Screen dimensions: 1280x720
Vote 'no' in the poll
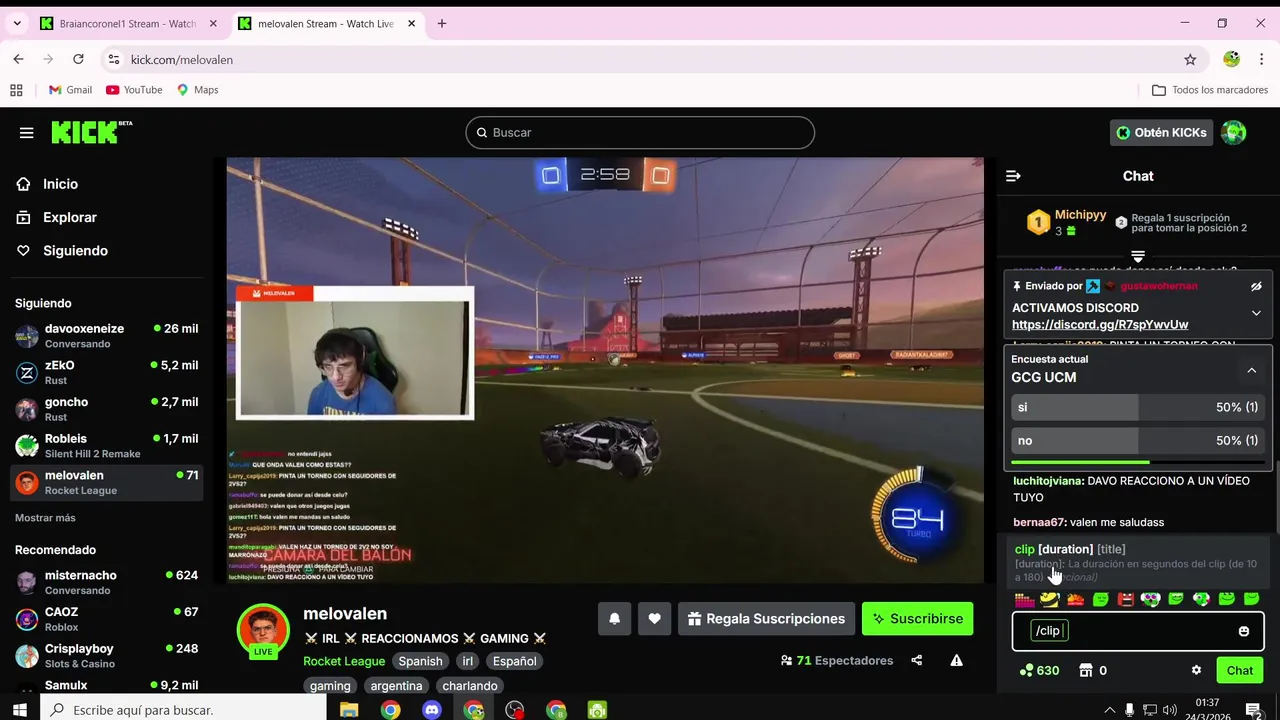click(x=1137, y=440)
